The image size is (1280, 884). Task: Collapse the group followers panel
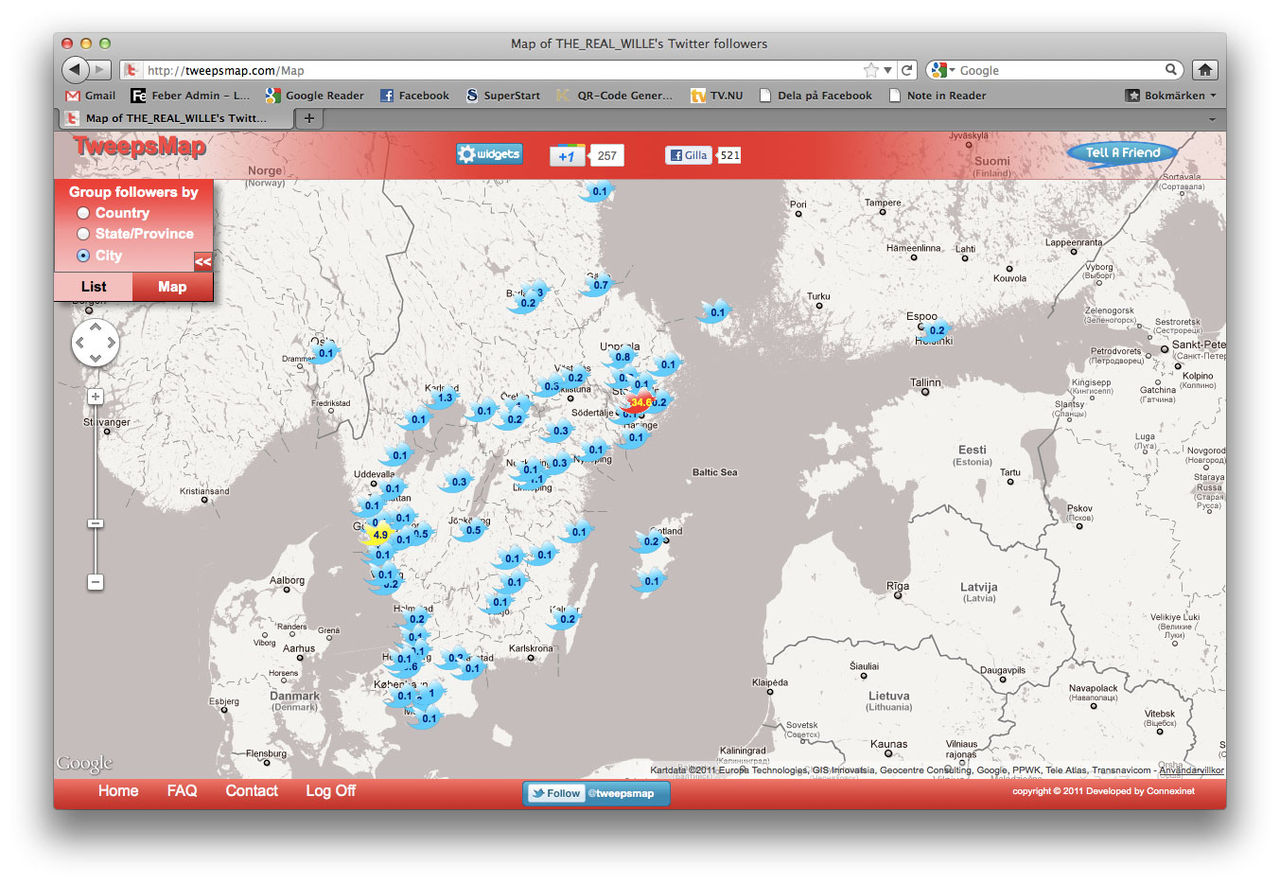203,262
